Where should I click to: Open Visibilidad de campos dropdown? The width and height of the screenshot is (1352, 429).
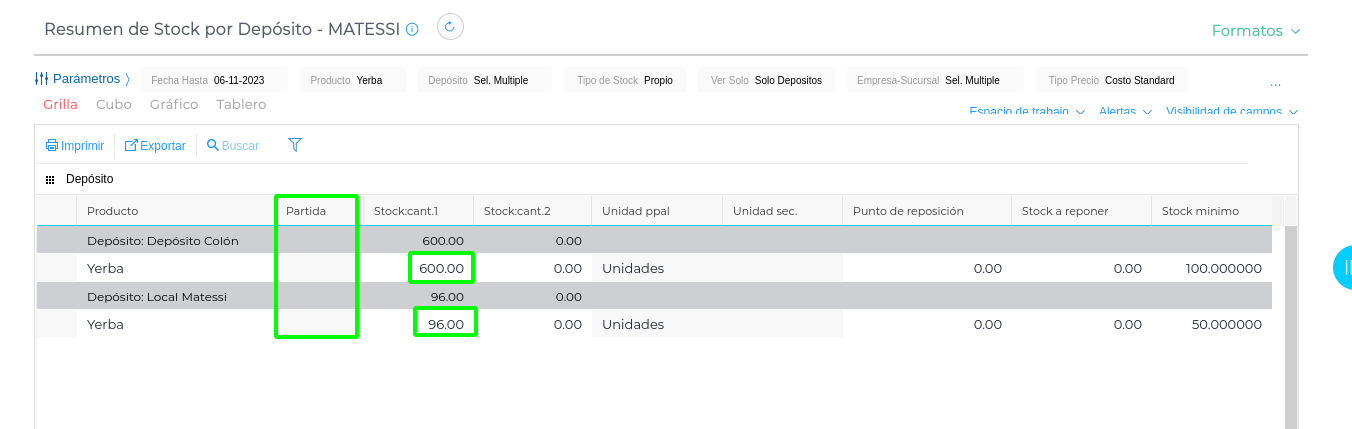[x=1231, y=112]
